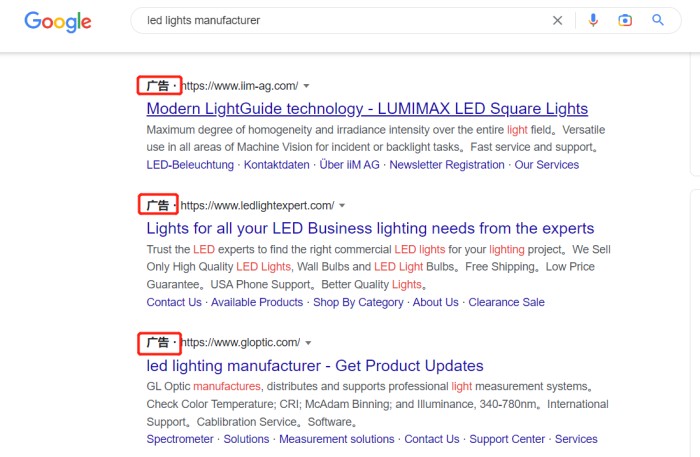700x457 pixels.
Task: Open the Spectrometer sitelink
Action: point(180,439)
